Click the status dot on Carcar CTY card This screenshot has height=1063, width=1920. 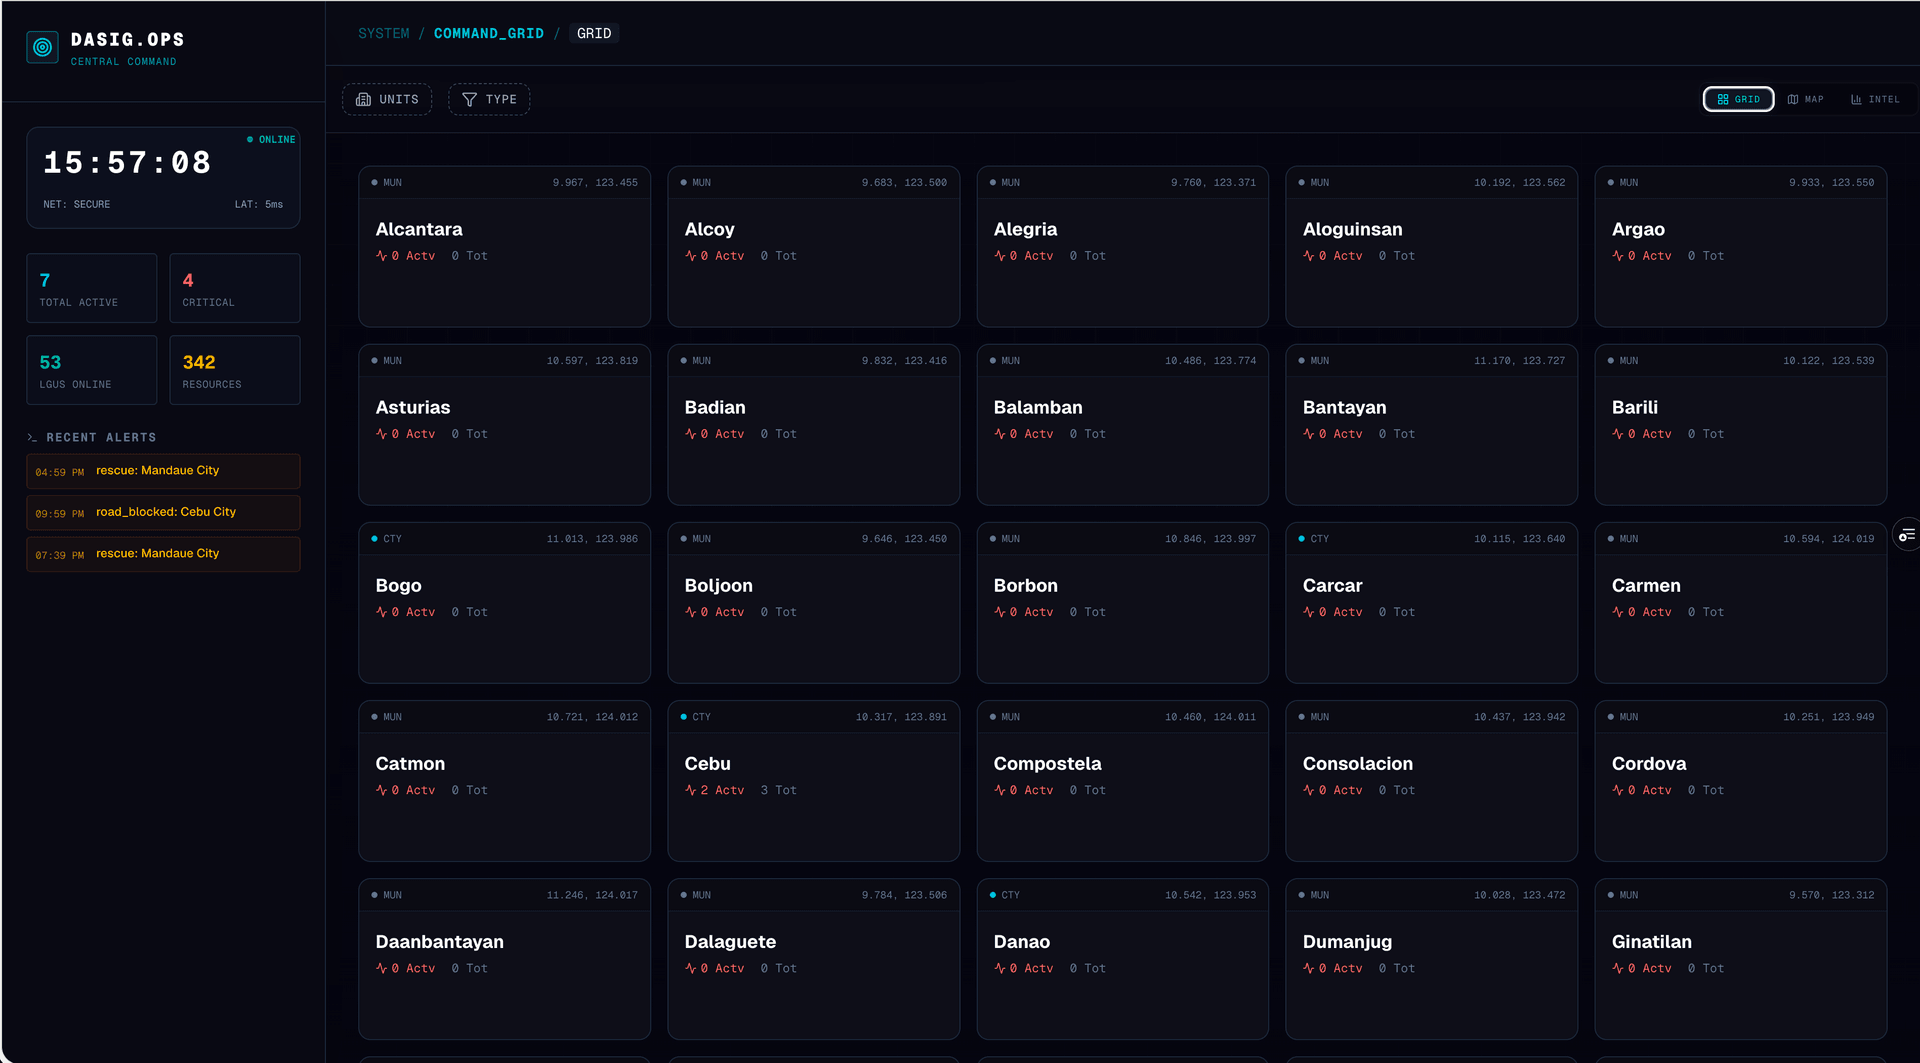[x=1301, y=539]
